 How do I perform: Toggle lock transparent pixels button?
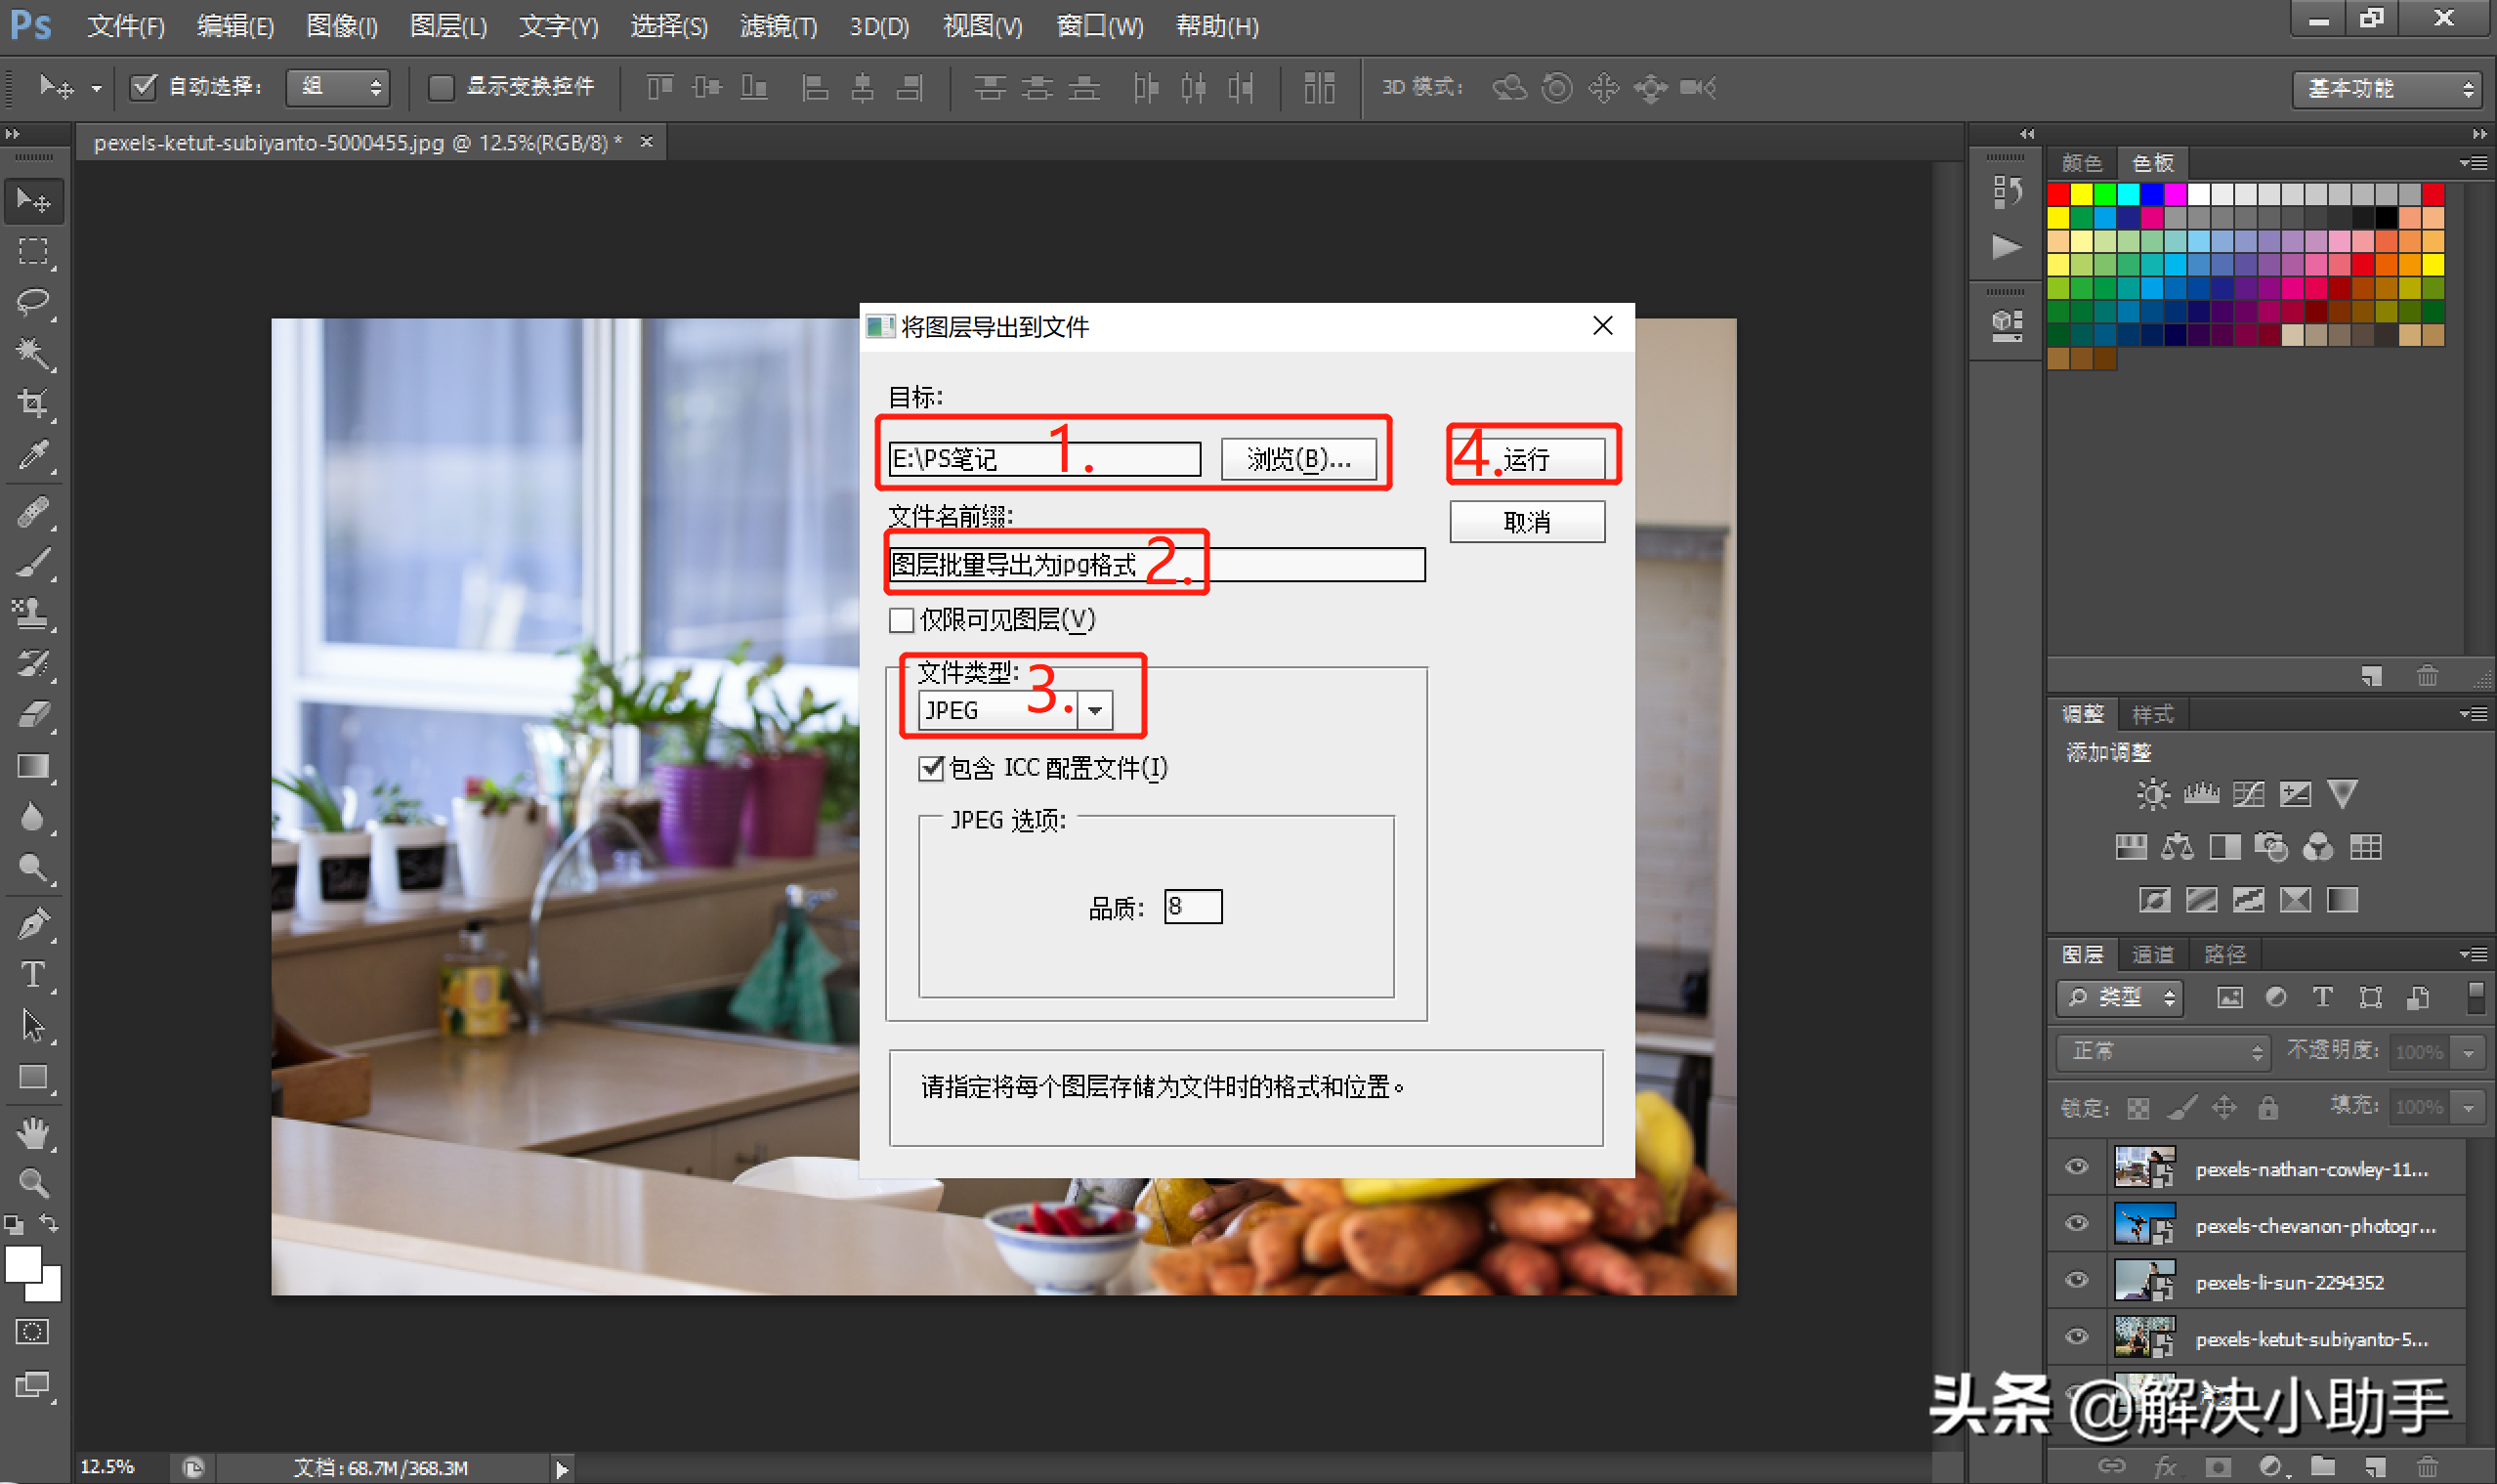click(2138, 1108)
